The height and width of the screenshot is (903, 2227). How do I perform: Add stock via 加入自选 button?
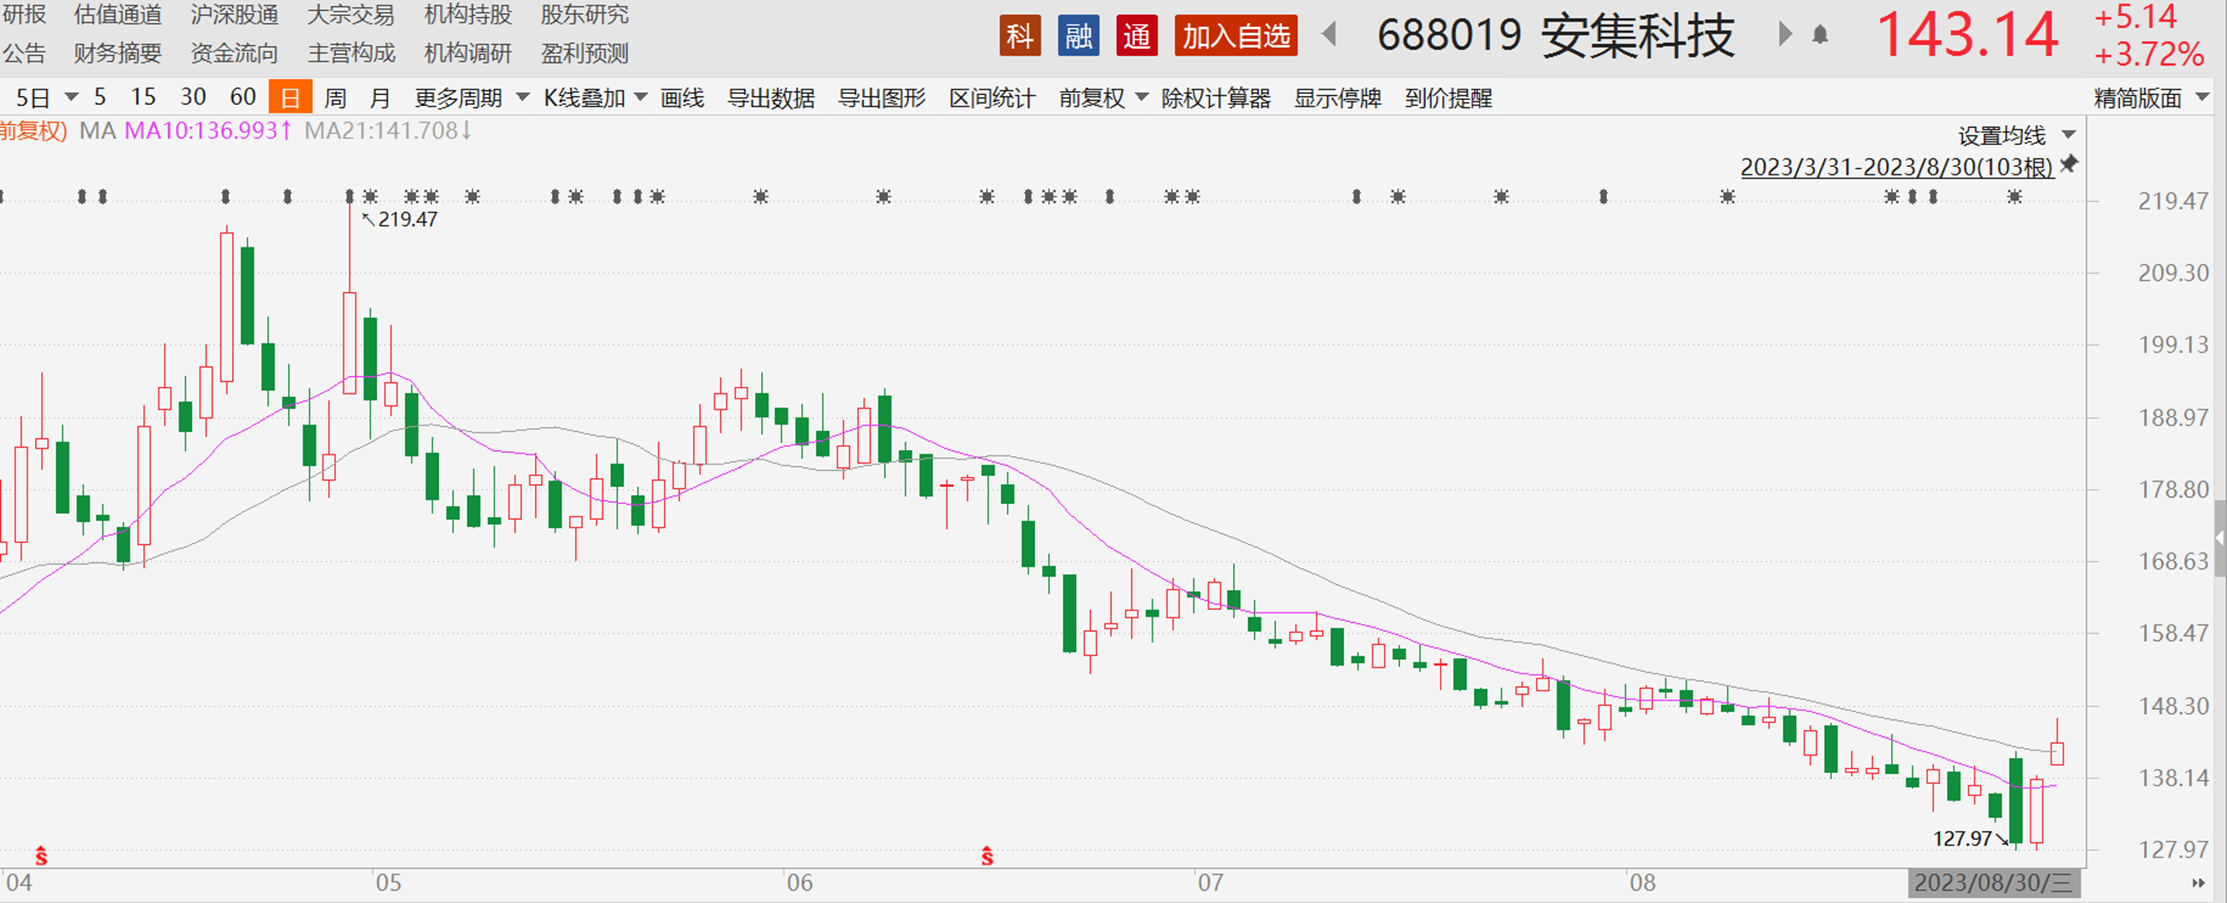coord(1236,36)
